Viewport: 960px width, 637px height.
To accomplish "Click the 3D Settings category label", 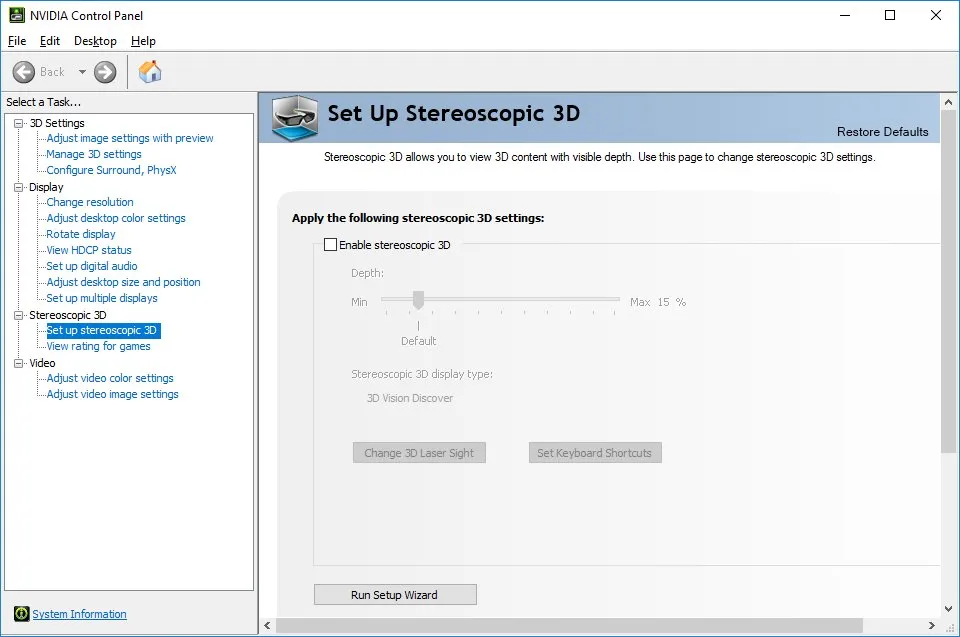I will 57,123.
